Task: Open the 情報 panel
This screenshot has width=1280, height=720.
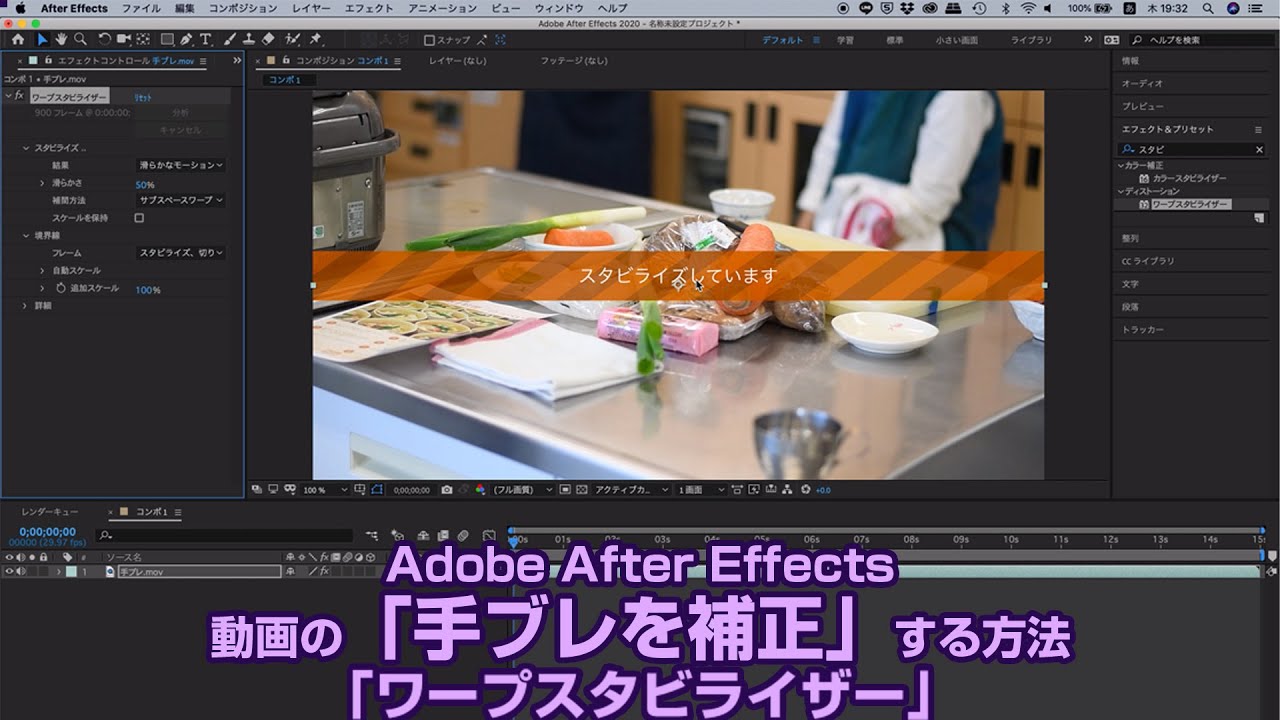Action: [x=1130, y=61]
